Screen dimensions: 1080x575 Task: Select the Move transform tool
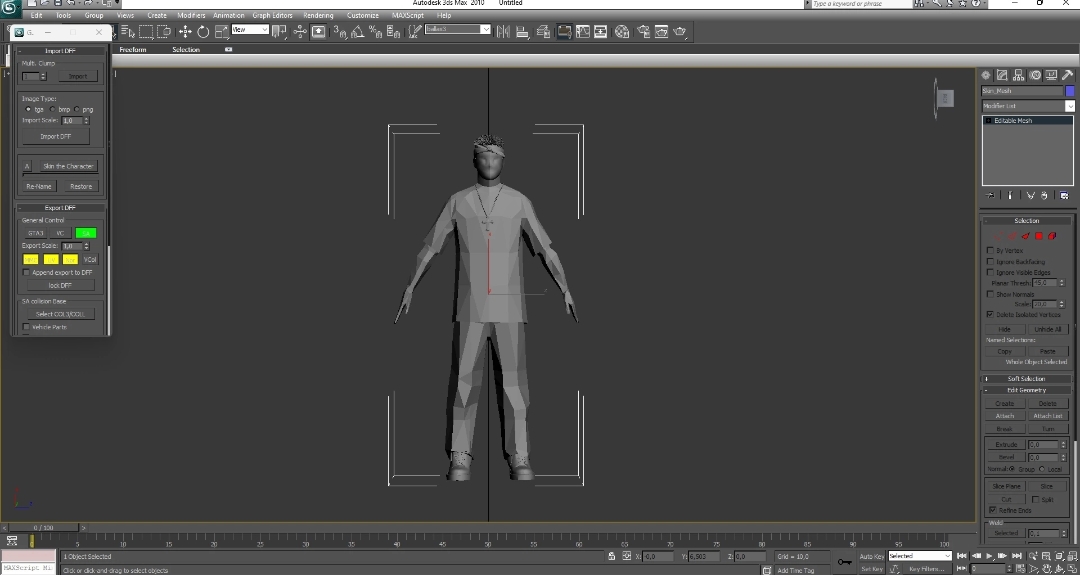pyautogui.click(x=185, y=32)
